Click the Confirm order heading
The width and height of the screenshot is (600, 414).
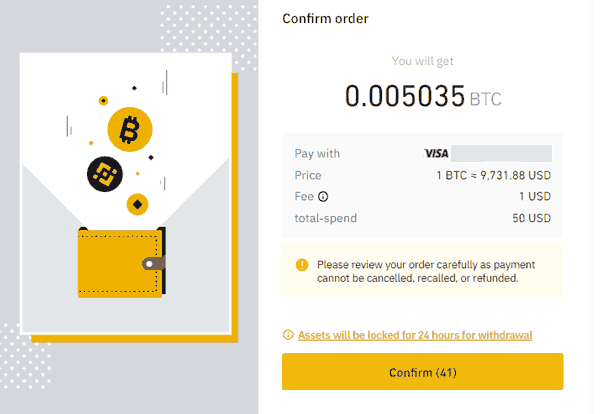pos(325,18)
